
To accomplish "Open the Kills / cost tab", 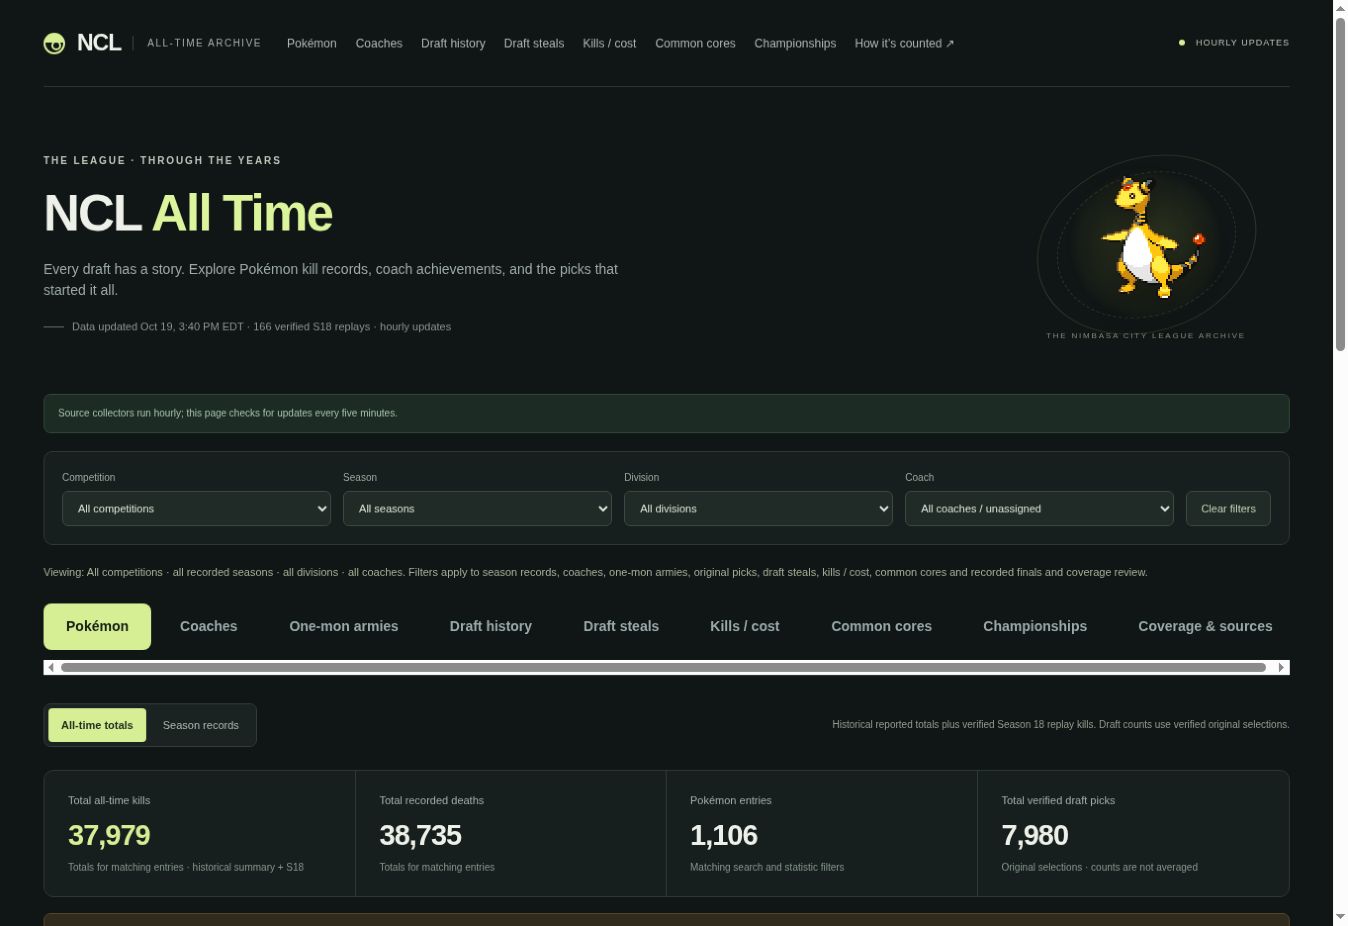I will pos(745,626).
